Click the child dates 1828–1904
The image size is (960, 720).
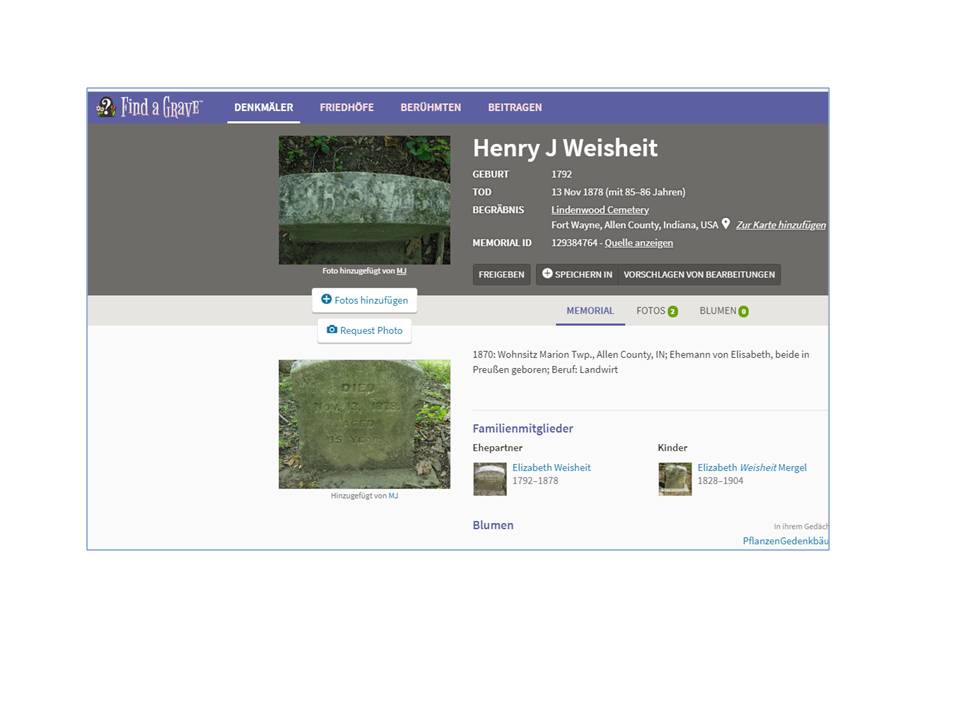720,481
